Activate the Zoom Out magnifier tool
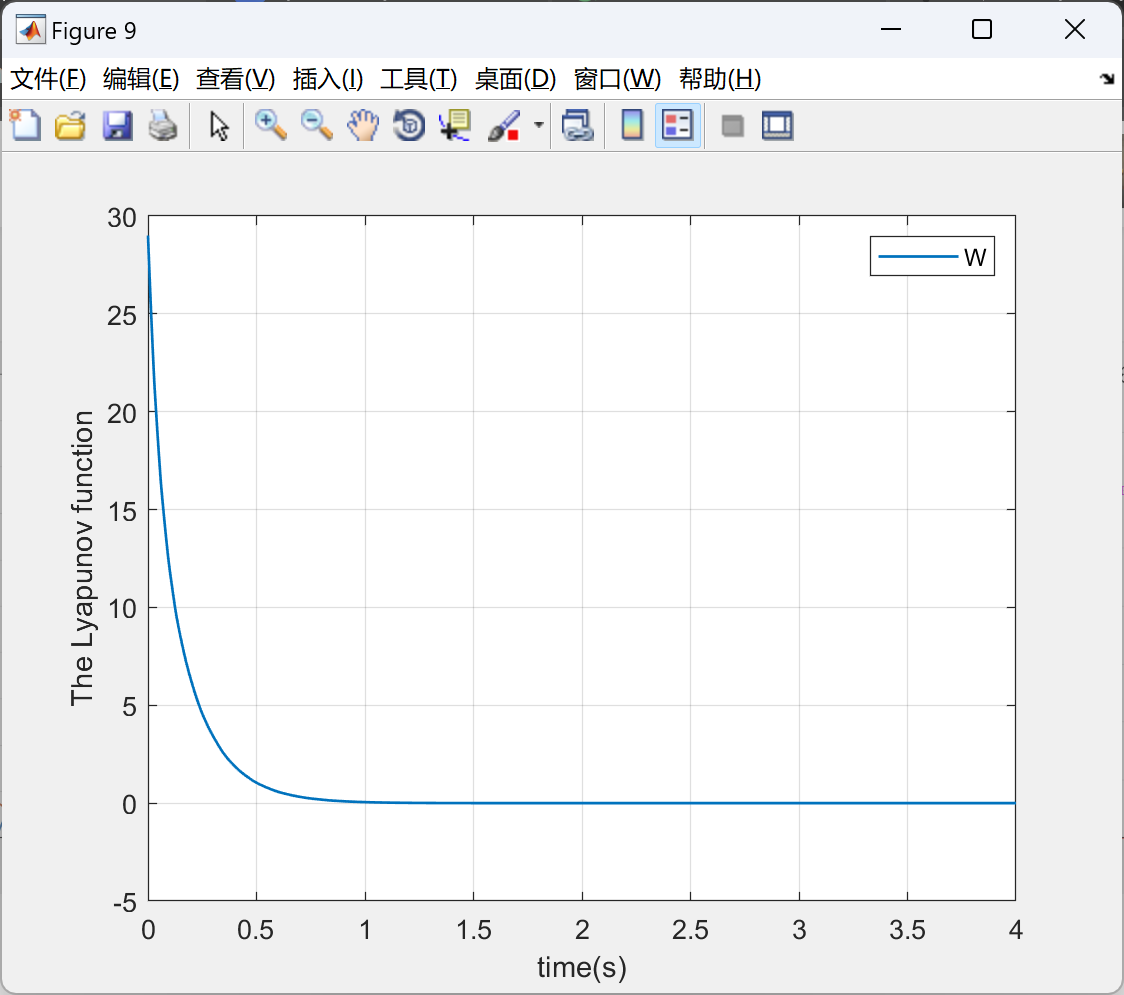Viewport: 1124px width, 995px height. (x=317, y=125)
